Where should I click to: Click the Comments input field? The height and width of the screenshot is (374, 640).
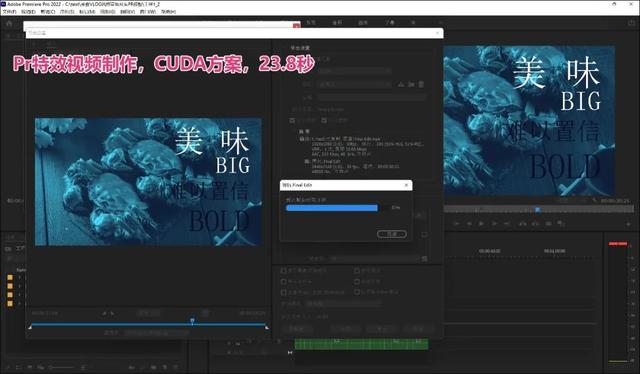click(371, 97)
